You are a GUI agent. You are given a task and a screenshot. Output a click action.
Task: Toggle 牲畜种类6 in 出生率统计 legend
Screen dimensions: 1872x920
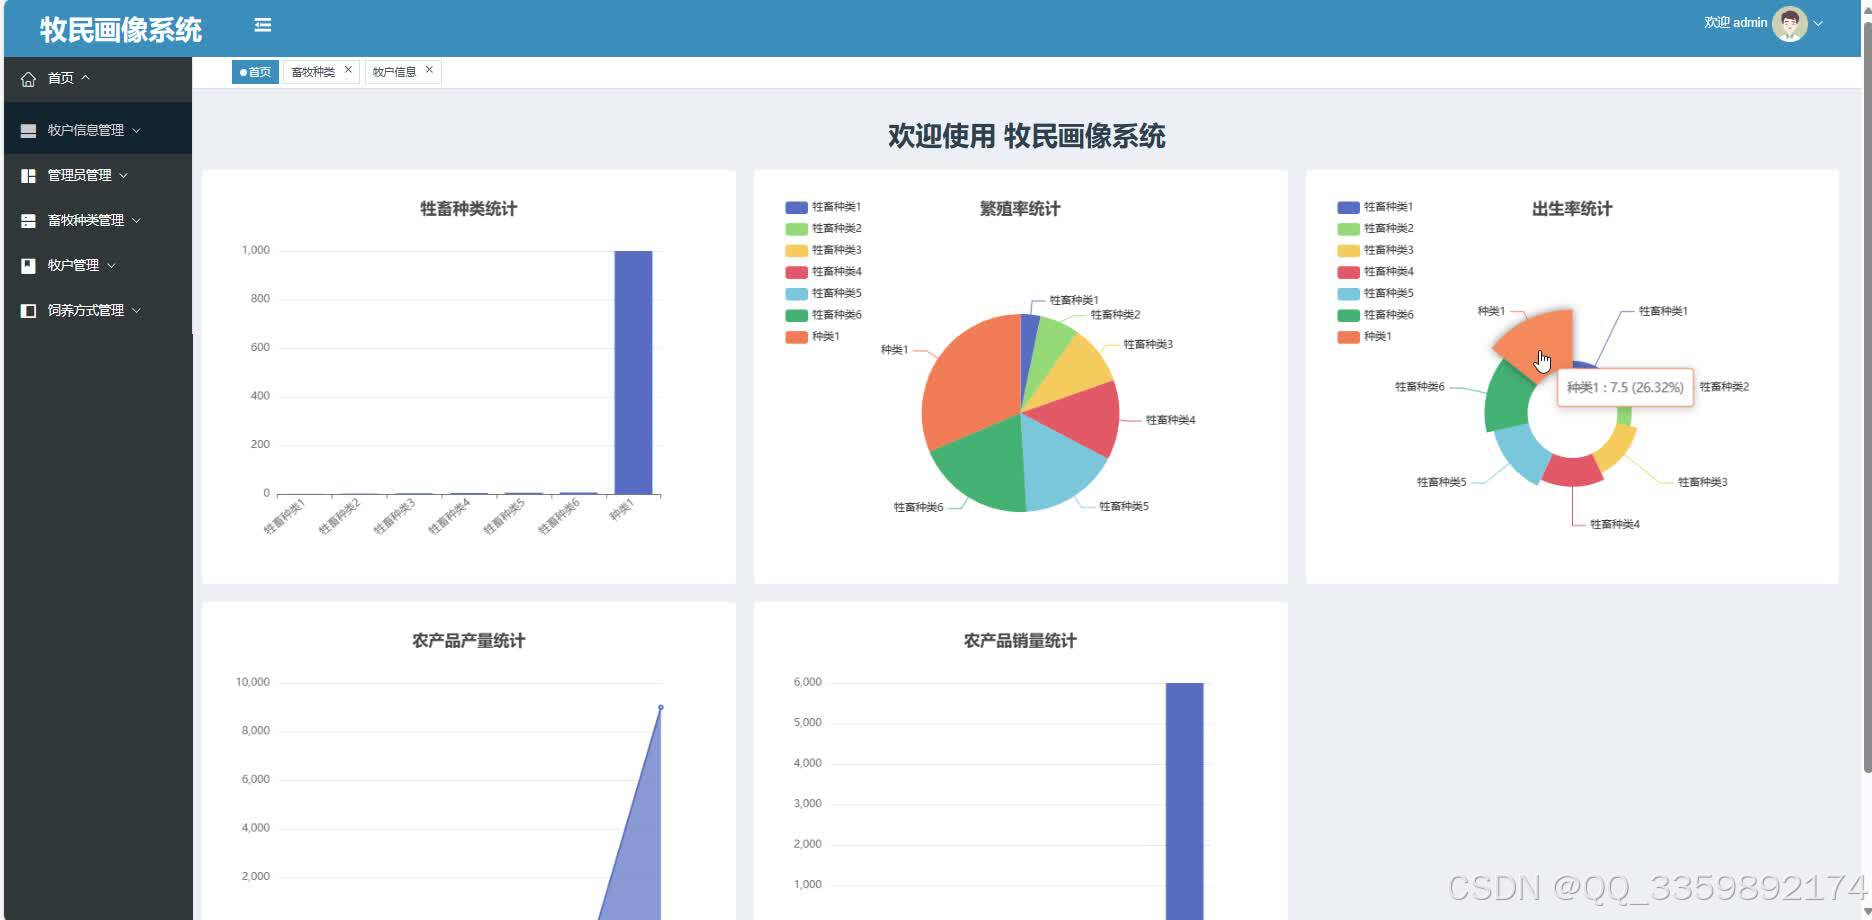coord(1375,315)
